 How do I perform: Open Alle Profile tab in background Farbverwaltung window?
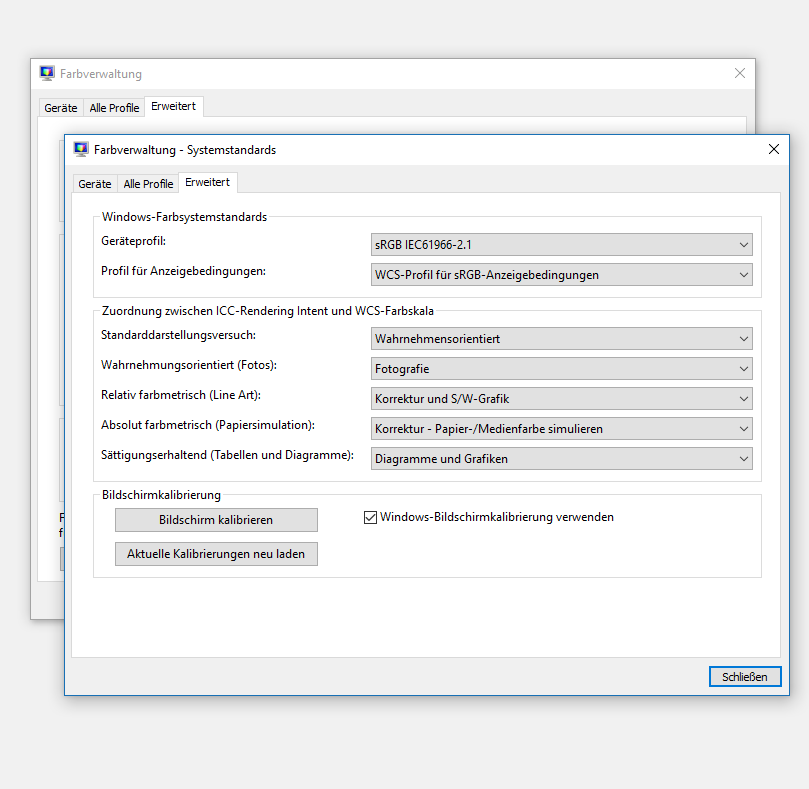[114, 108]
